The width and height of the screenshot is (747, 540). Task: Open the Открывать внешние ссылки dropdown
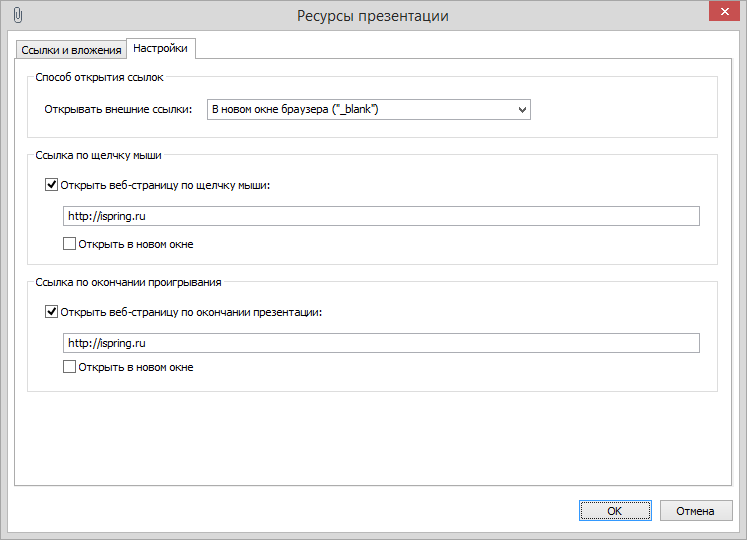pos(369,110)
